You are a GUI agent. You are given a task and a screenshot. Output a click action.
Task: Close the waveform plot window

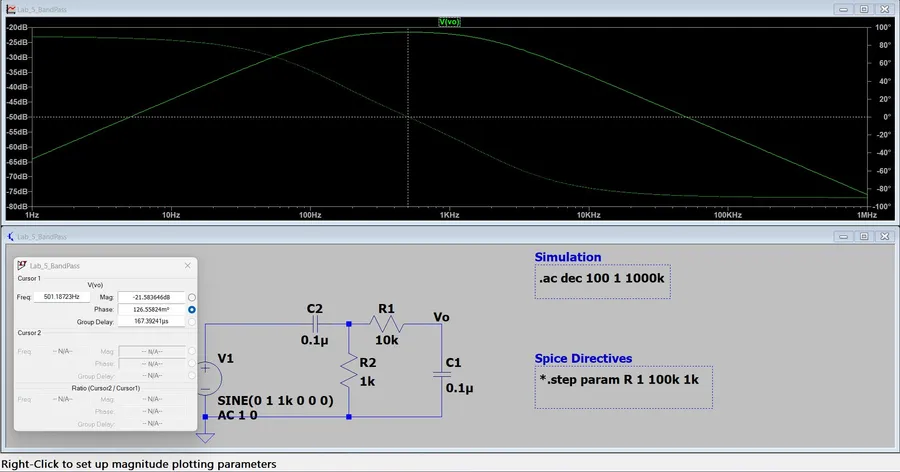(885, 9)
